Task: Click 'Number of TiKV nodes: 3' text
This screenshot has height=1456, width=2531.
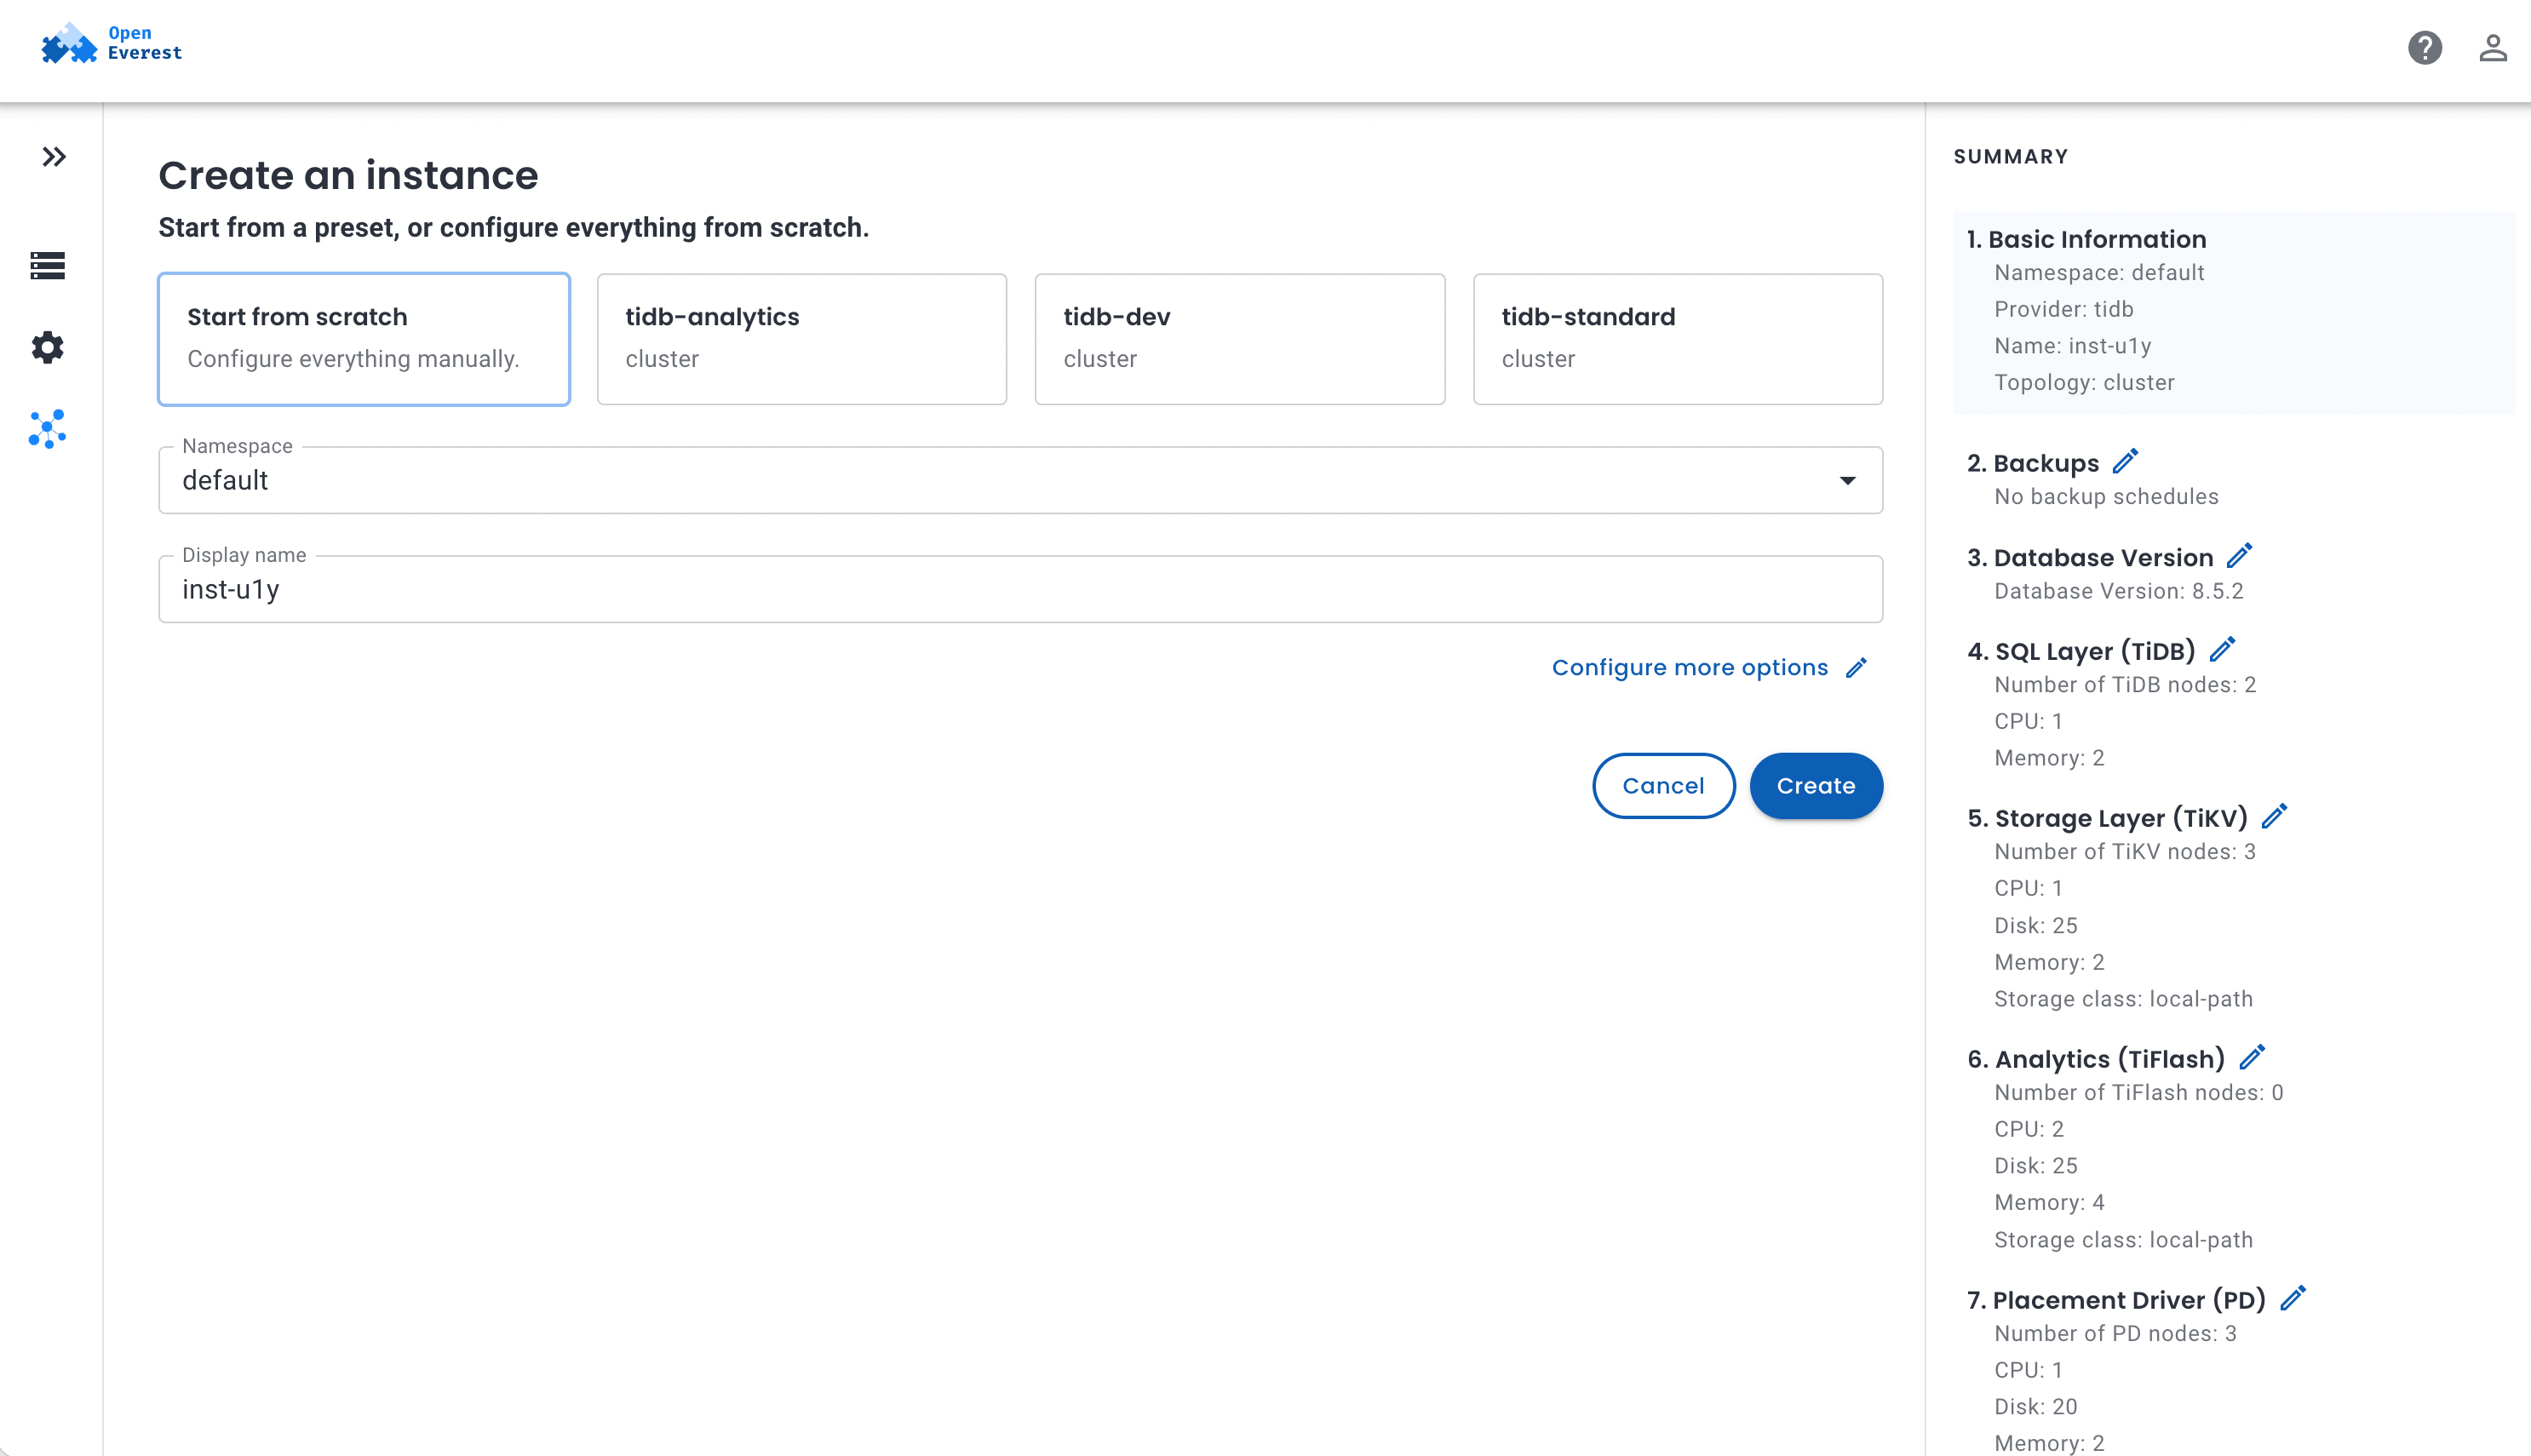Action: [2125, 852]
